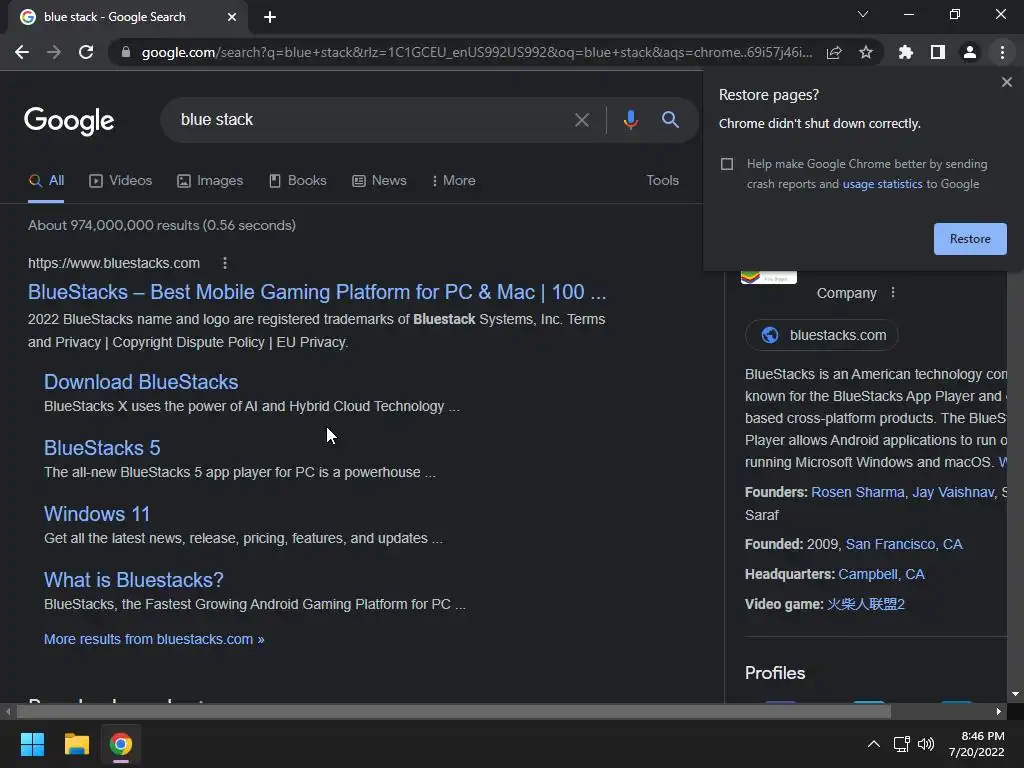The image size is (1024, 768).
Task: Open Chrome's three-dot menu
Action: point(1002,52)
